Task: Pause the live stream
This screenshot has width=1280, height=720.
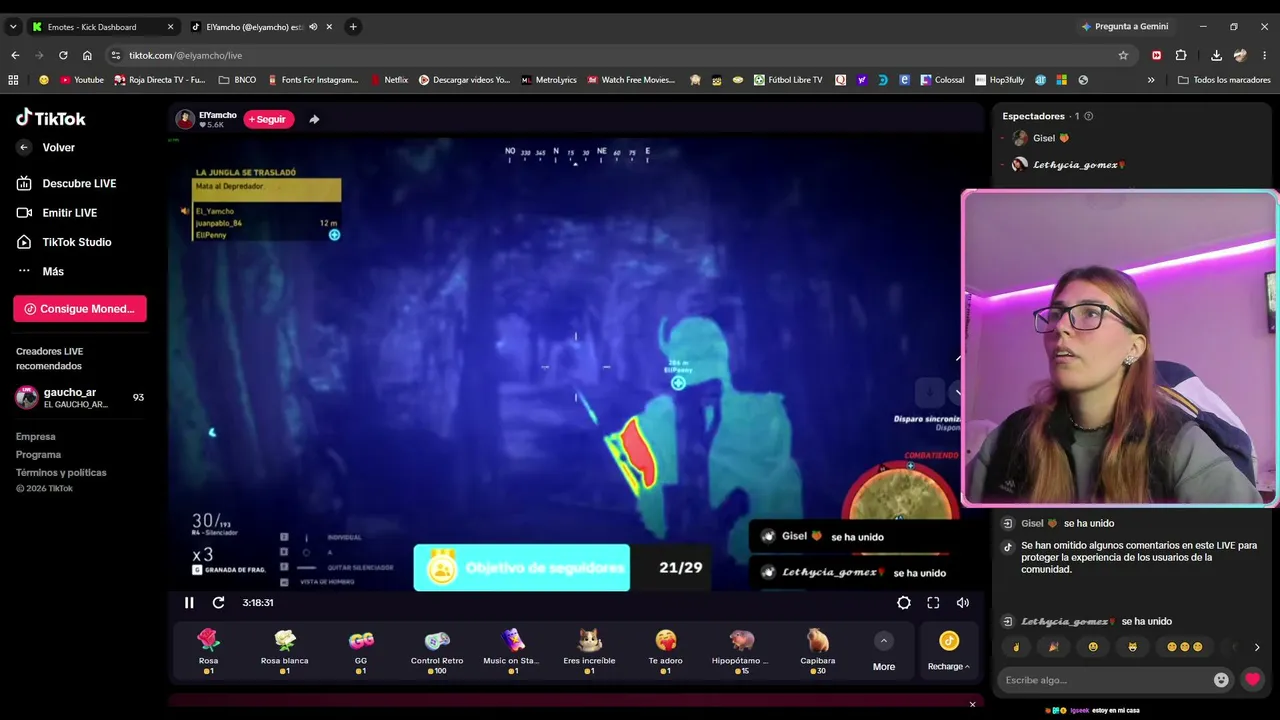Action: pos(189,603)
